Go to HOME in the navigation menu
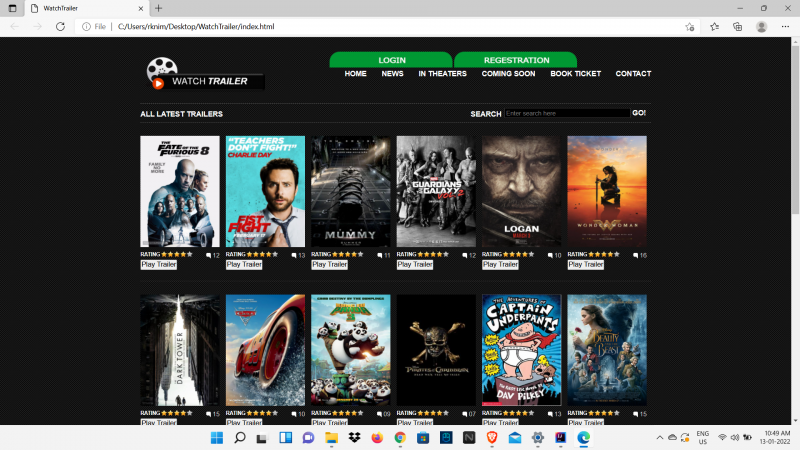This screenshot has width=800, height=450. [356, 74]
